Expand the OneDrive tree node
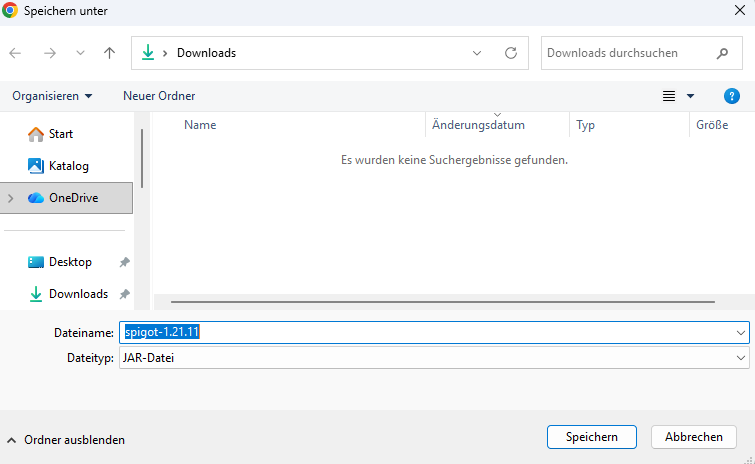This screenshot has height=464, width=755. 11,198
